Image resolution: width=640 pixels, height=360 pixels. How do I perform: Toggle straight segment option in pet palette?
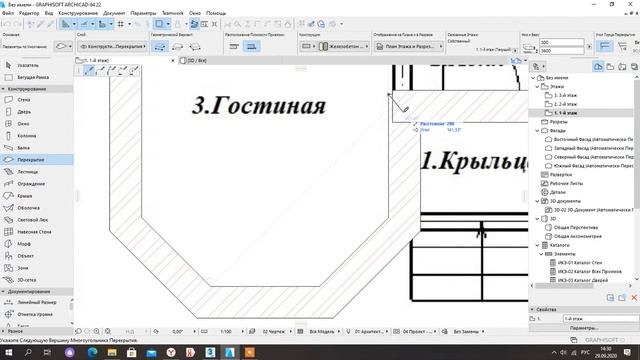[x=89, y=71]
